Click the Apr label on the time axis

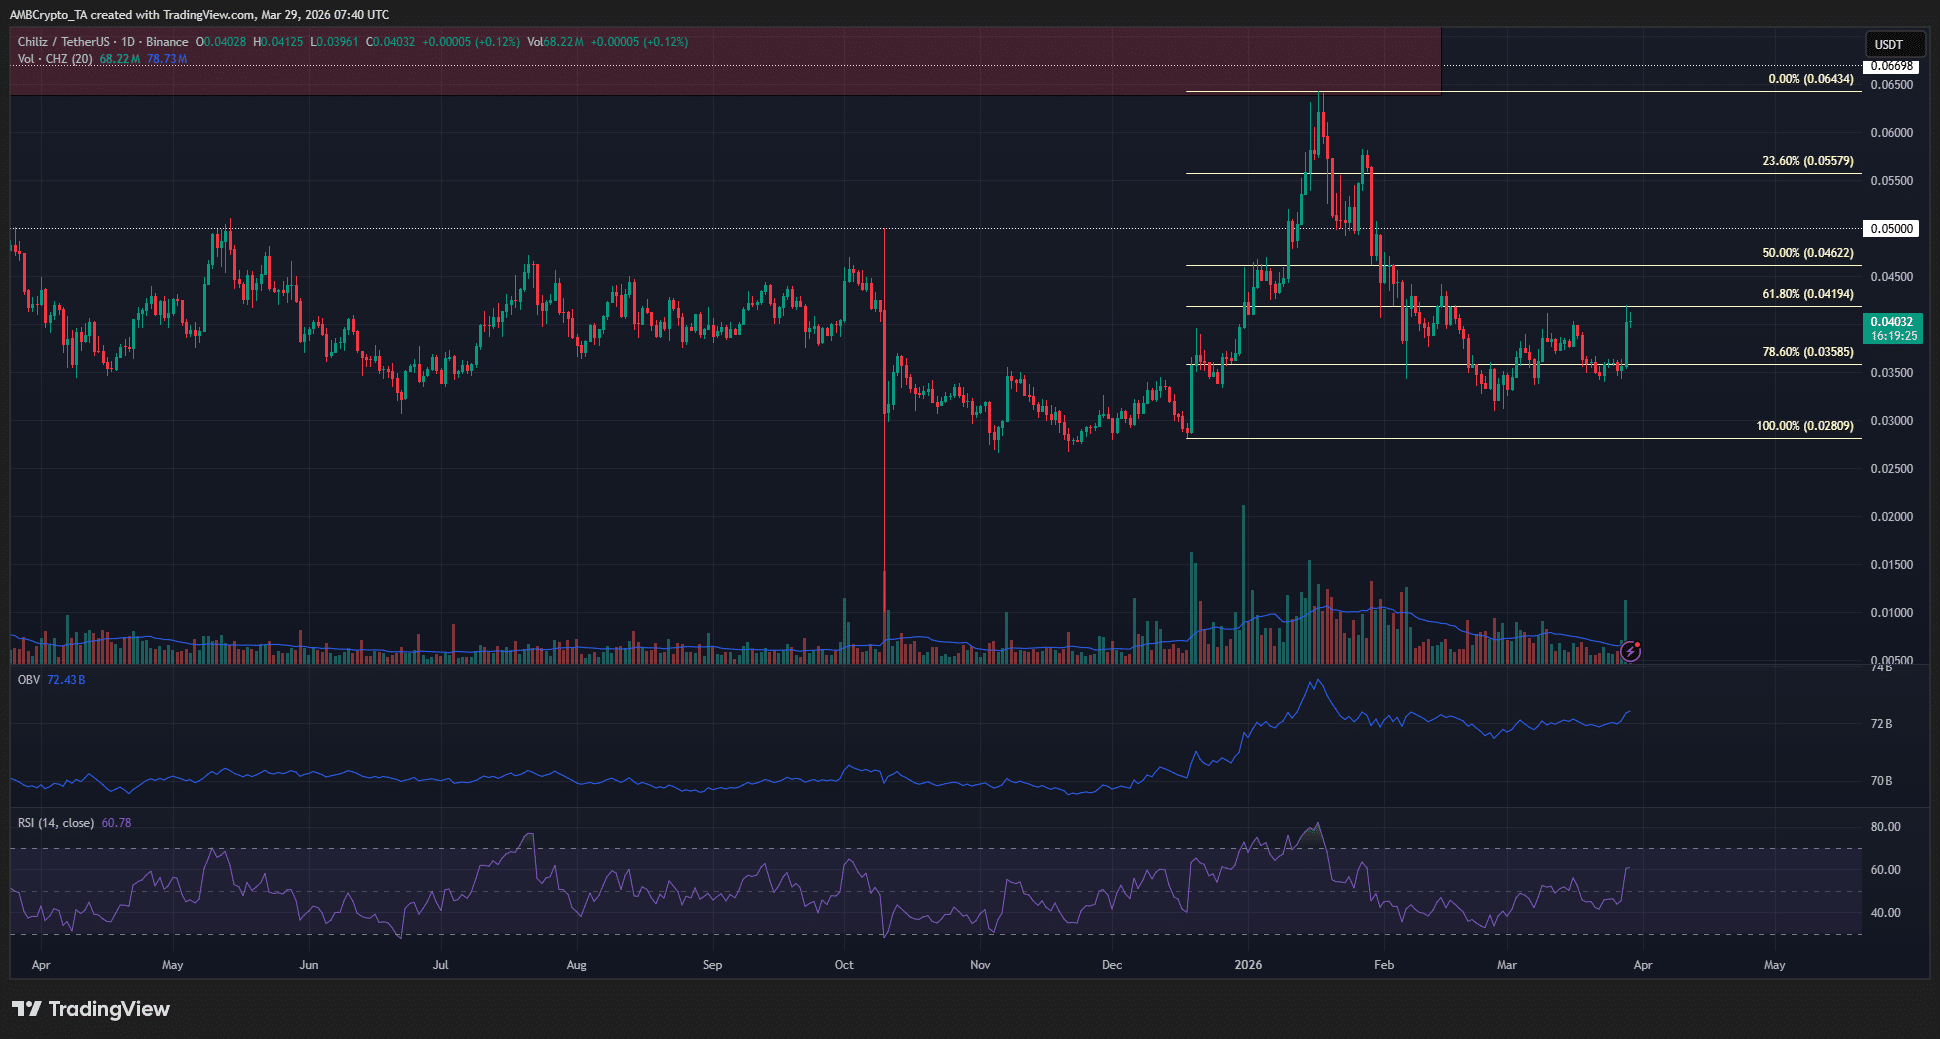pyautogui.click(x=41, y=965)
